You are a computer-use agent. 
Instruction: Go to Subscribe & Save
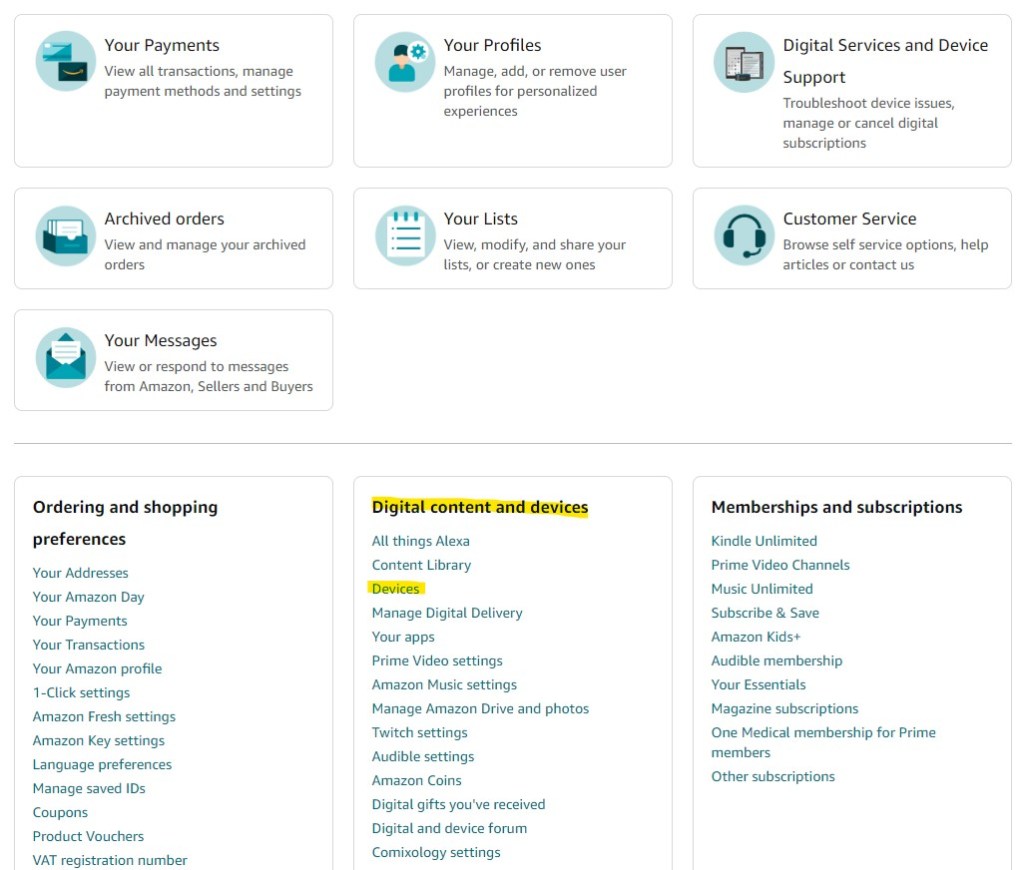(x=765, y=613)
